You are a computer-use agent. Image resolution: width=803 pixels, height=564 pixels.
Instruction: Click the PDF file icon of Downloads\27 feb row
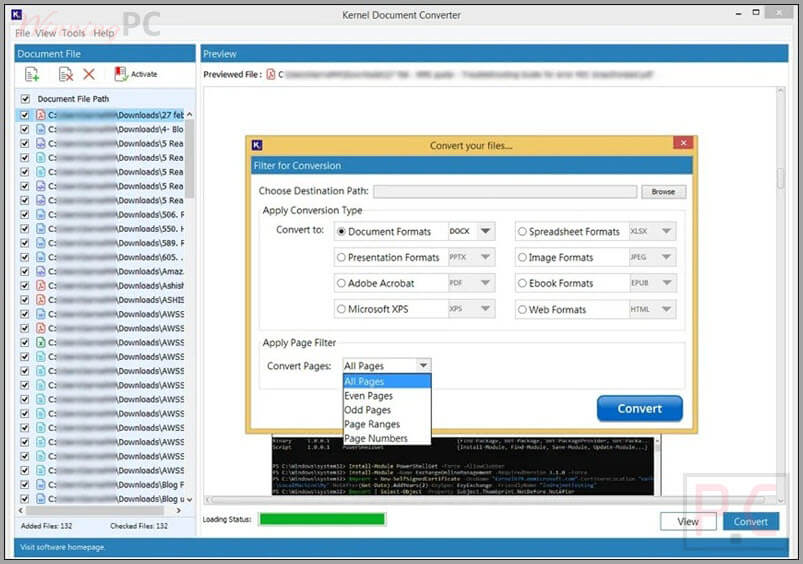click(40, 115)
